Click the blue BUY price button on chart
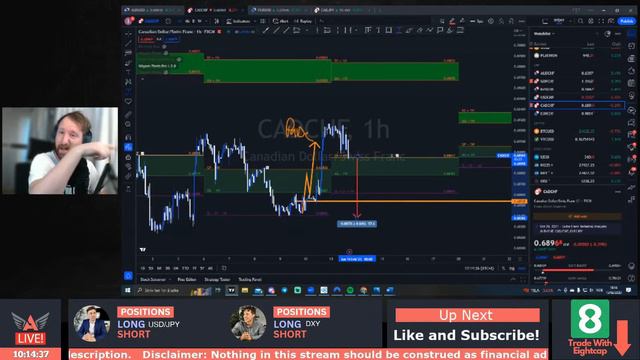Viewport: 640px width, 360px height. click(172, 39)
